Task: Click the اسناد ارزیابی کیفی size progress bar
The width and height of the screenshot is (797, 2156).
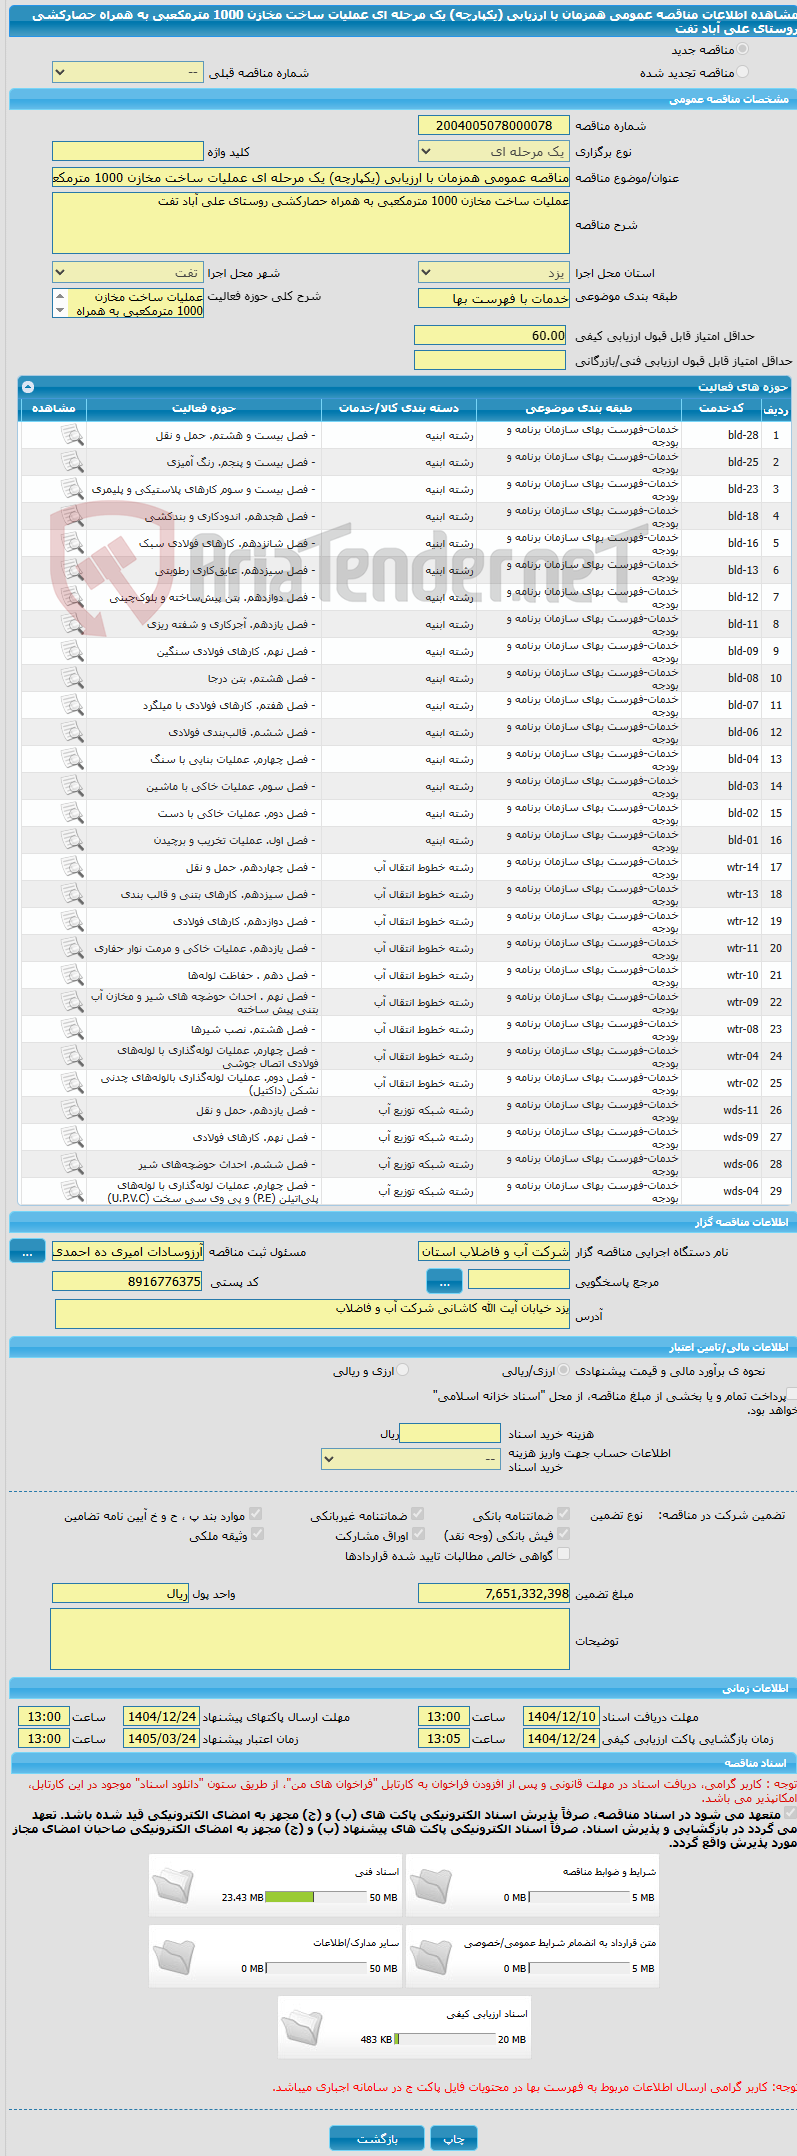Action: click(444, 2039)
